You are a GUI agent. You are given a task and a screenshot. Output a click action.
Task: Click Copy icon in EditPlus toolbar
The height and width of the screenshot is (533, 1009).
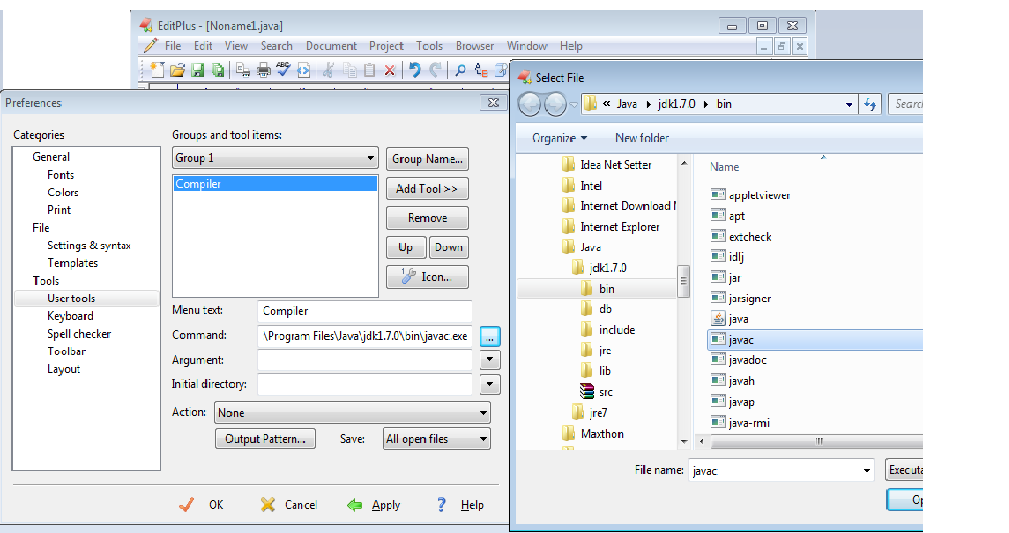pyautogui.click(x=349, y=70)
